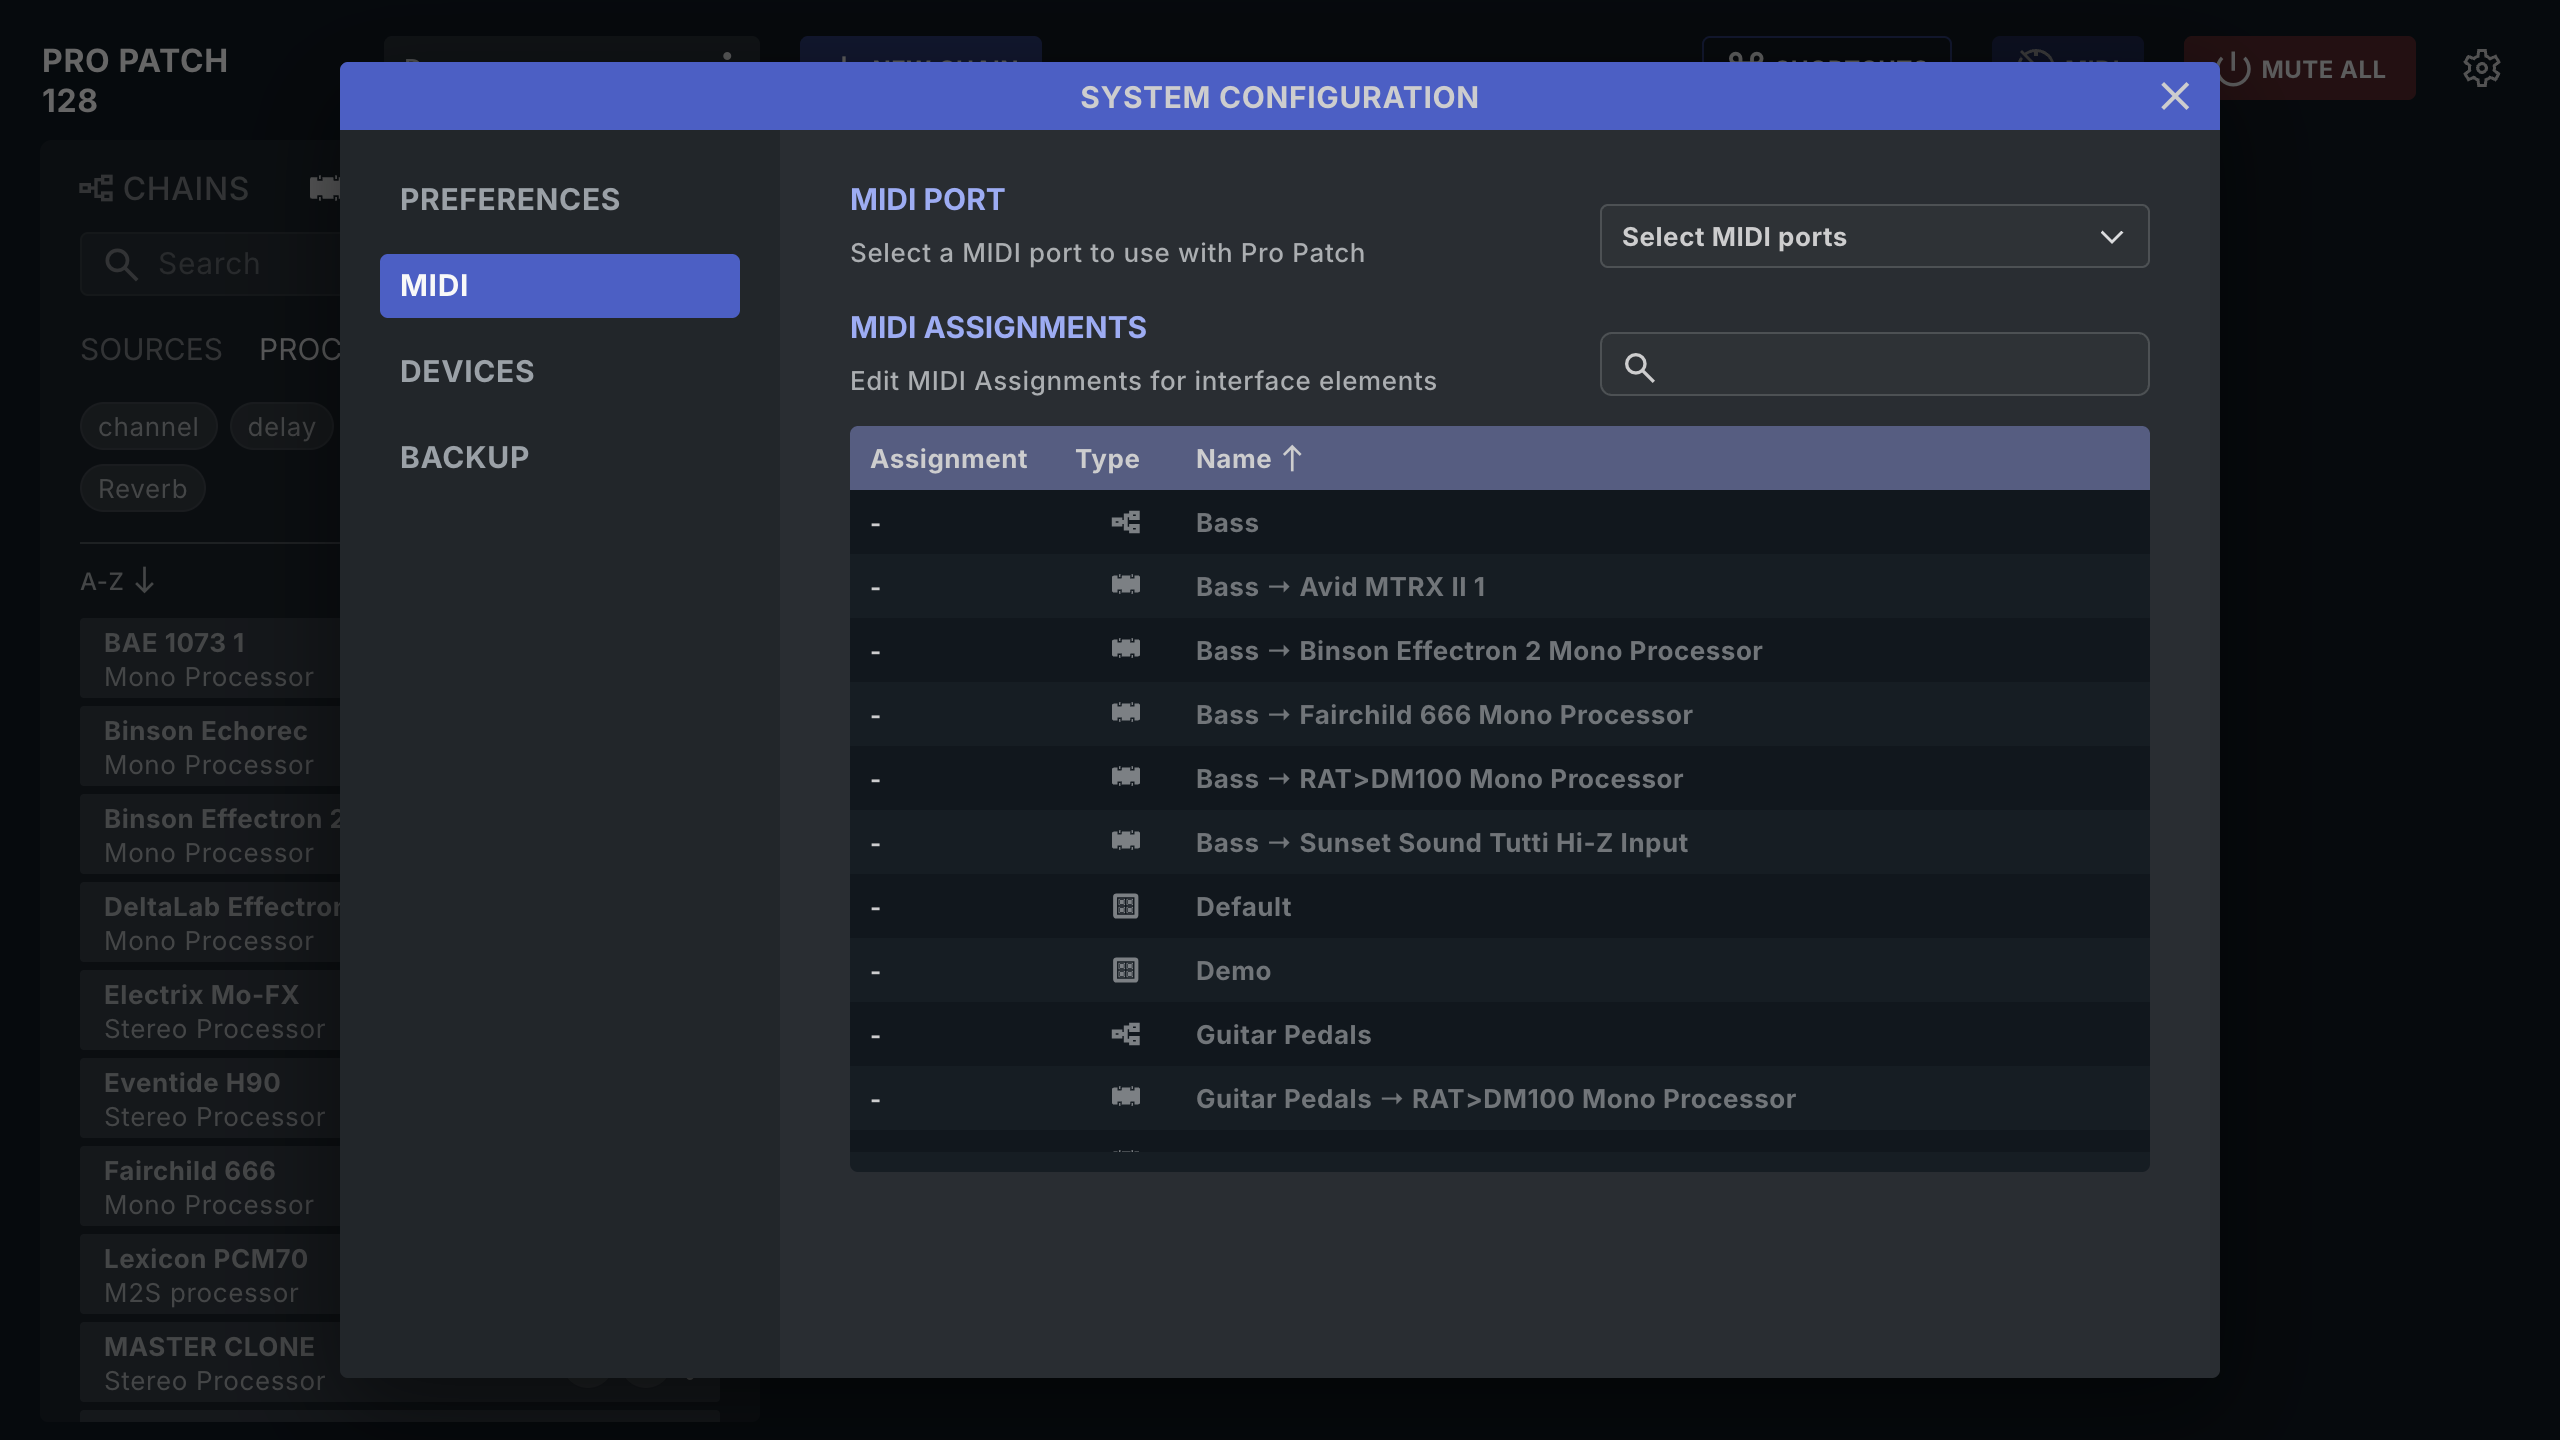Image resolution: width=2560 pixels, height=1440 pixels.
Task: Click the snapshot icon in the Demo row
Action: (1126, 970)
